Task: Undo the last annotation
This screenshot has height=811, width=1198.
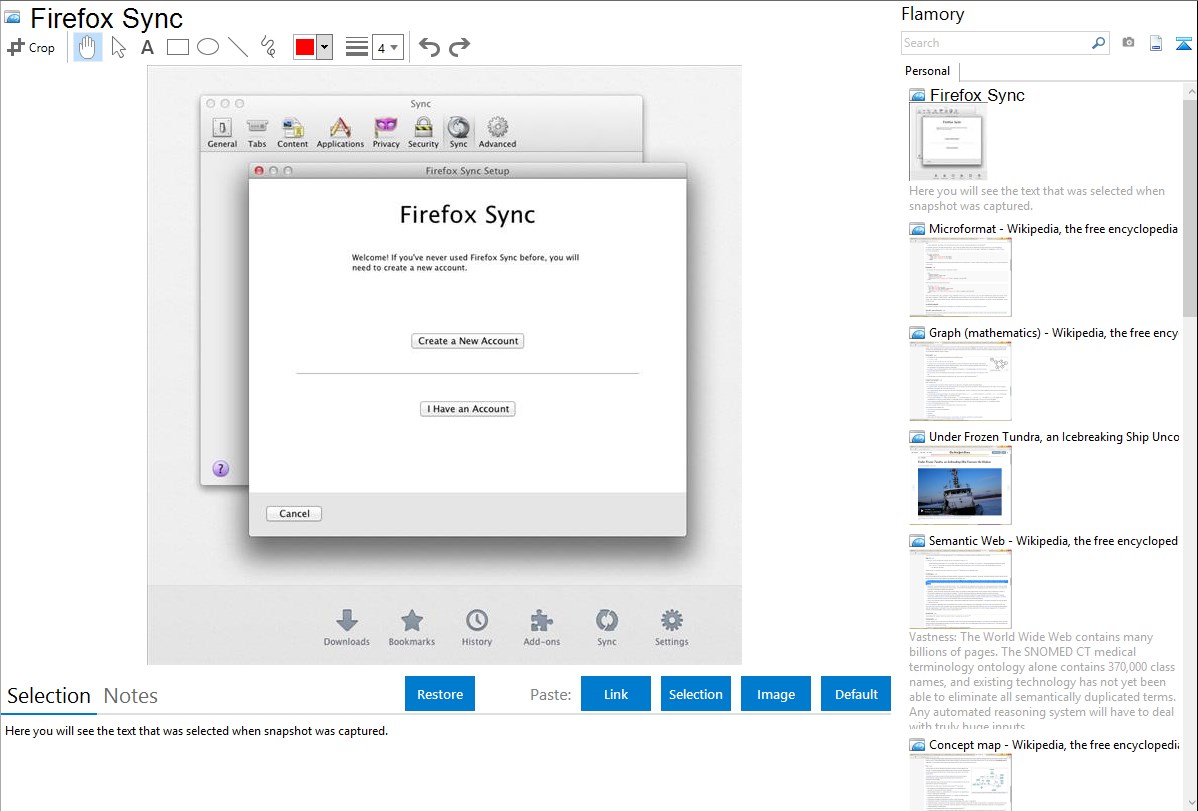Action: [429, 47]
